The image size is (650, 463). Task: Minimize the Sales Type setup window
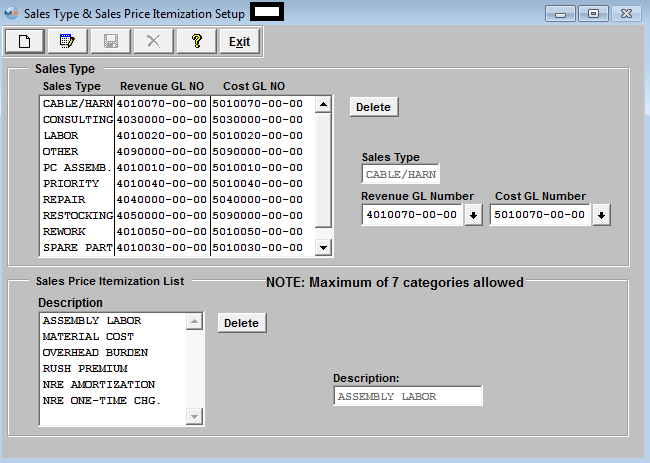[560, 14]
